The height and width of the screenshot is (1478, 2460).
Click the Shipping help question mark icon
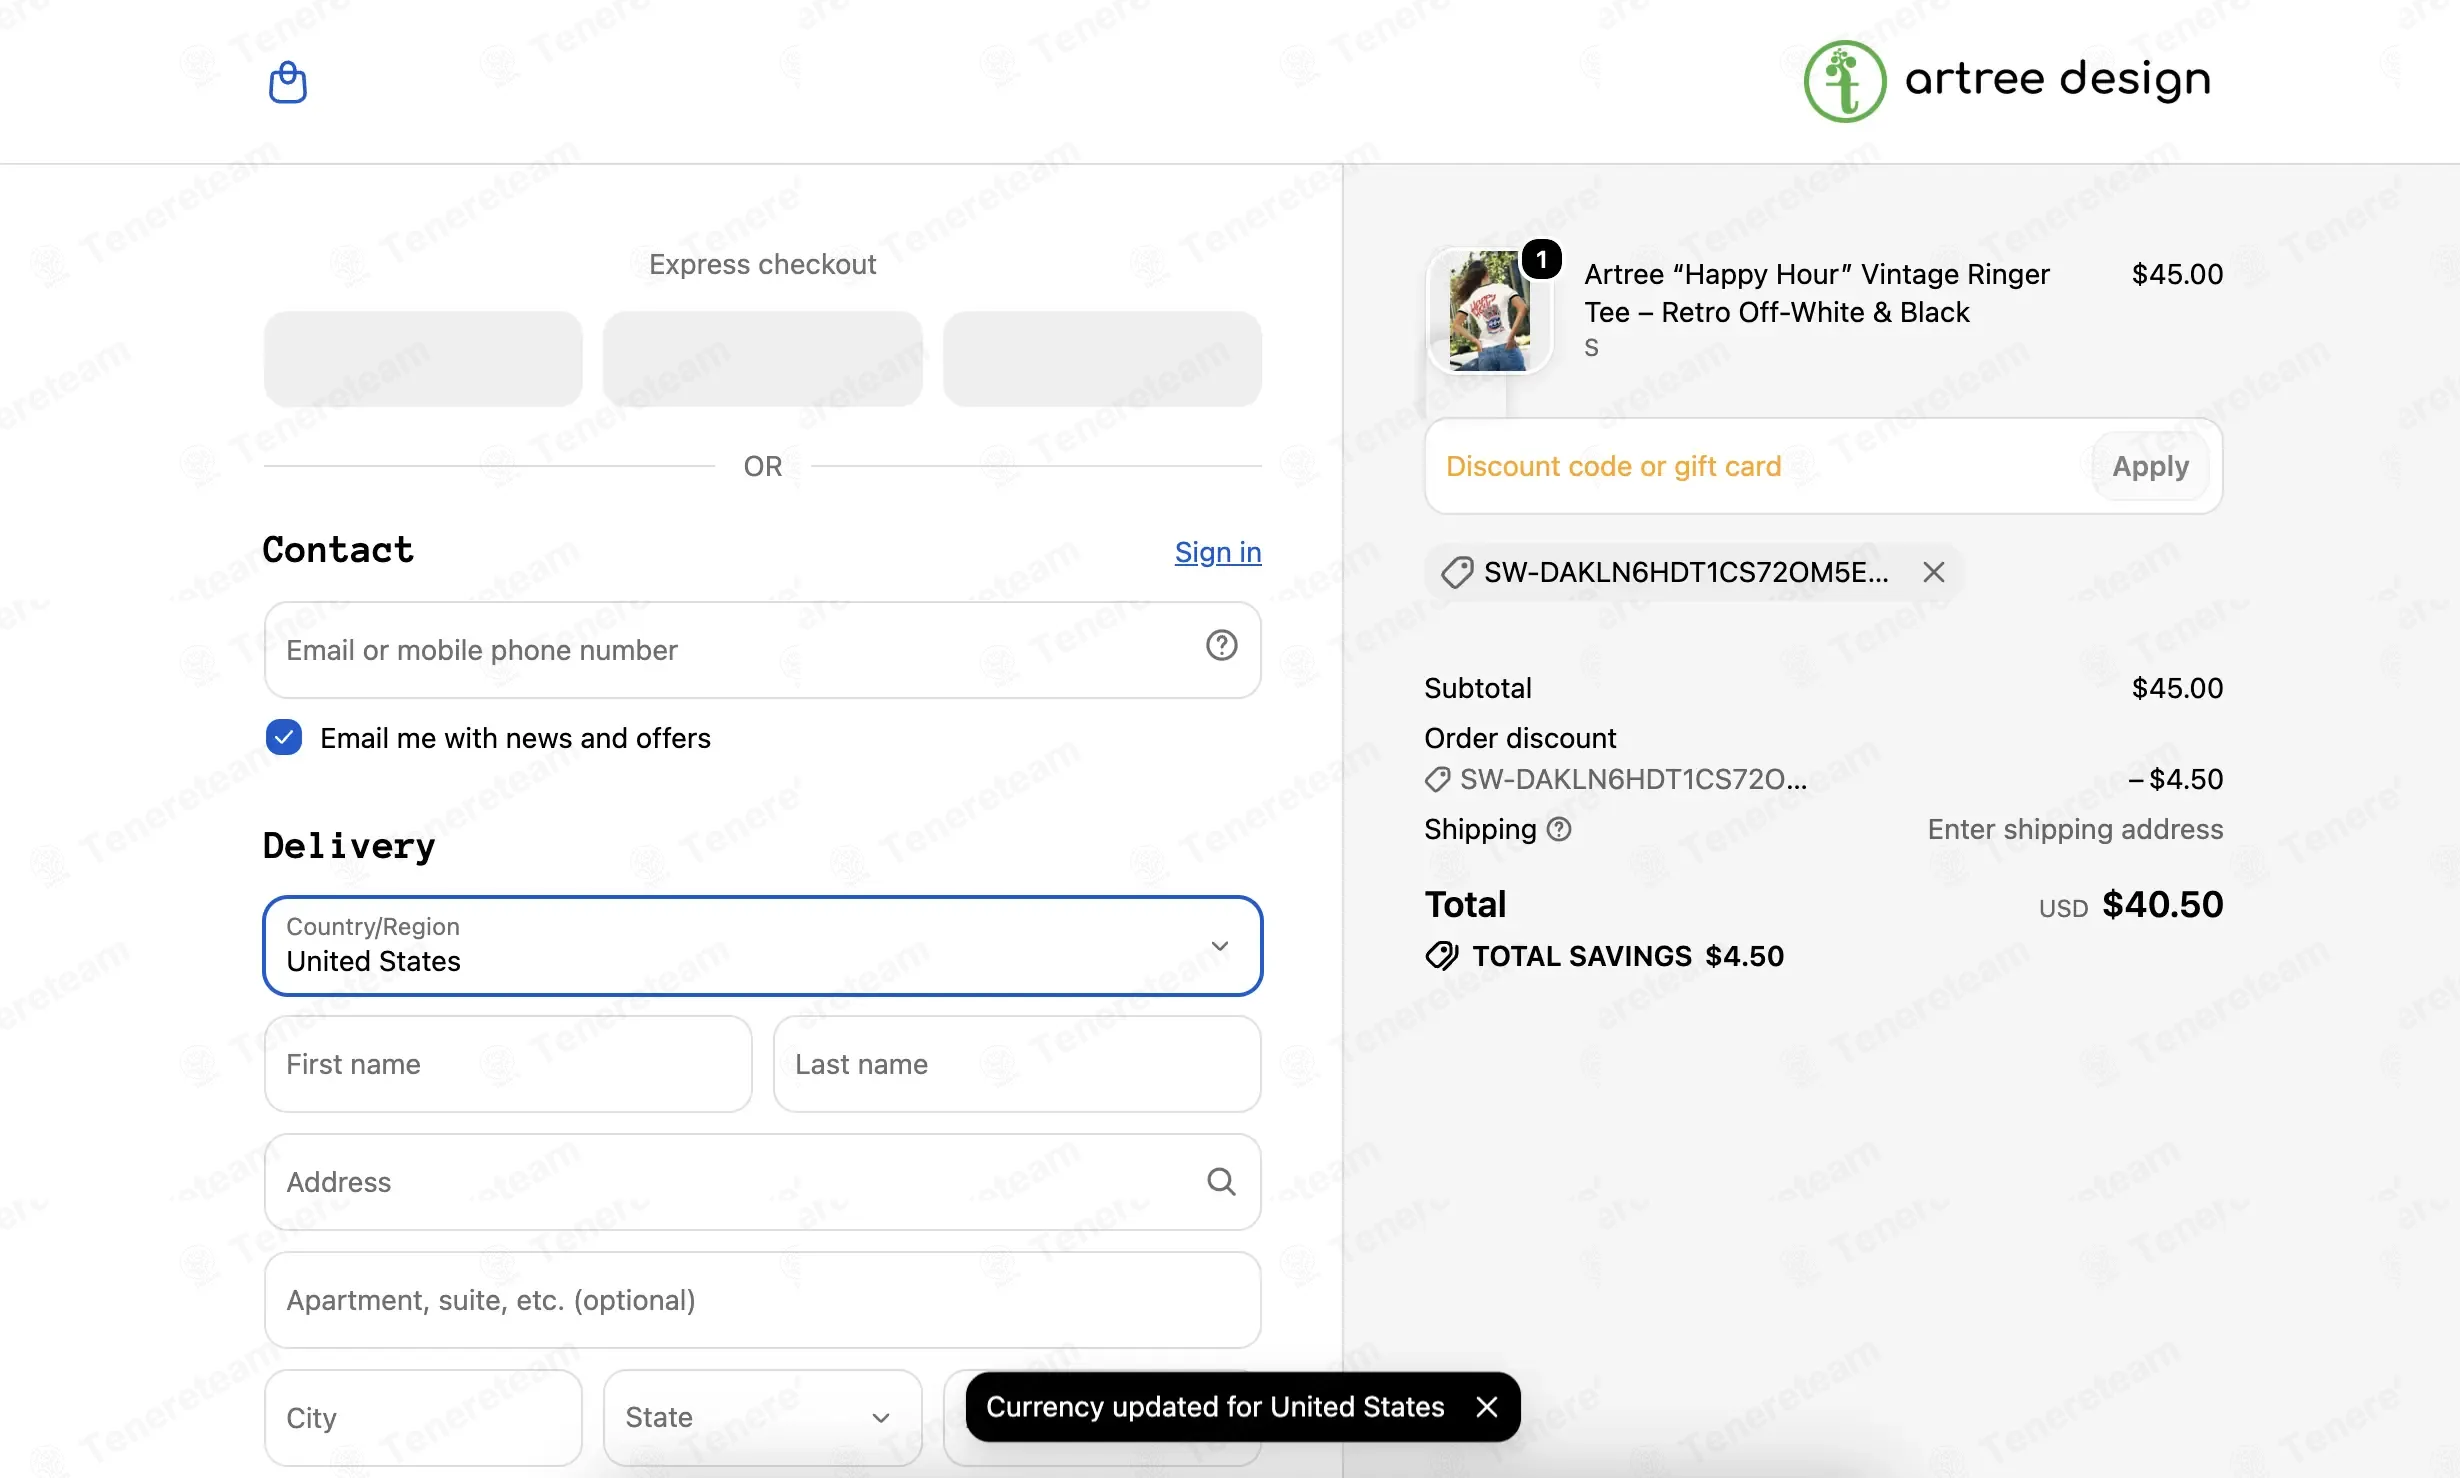tap(1559, 830)
